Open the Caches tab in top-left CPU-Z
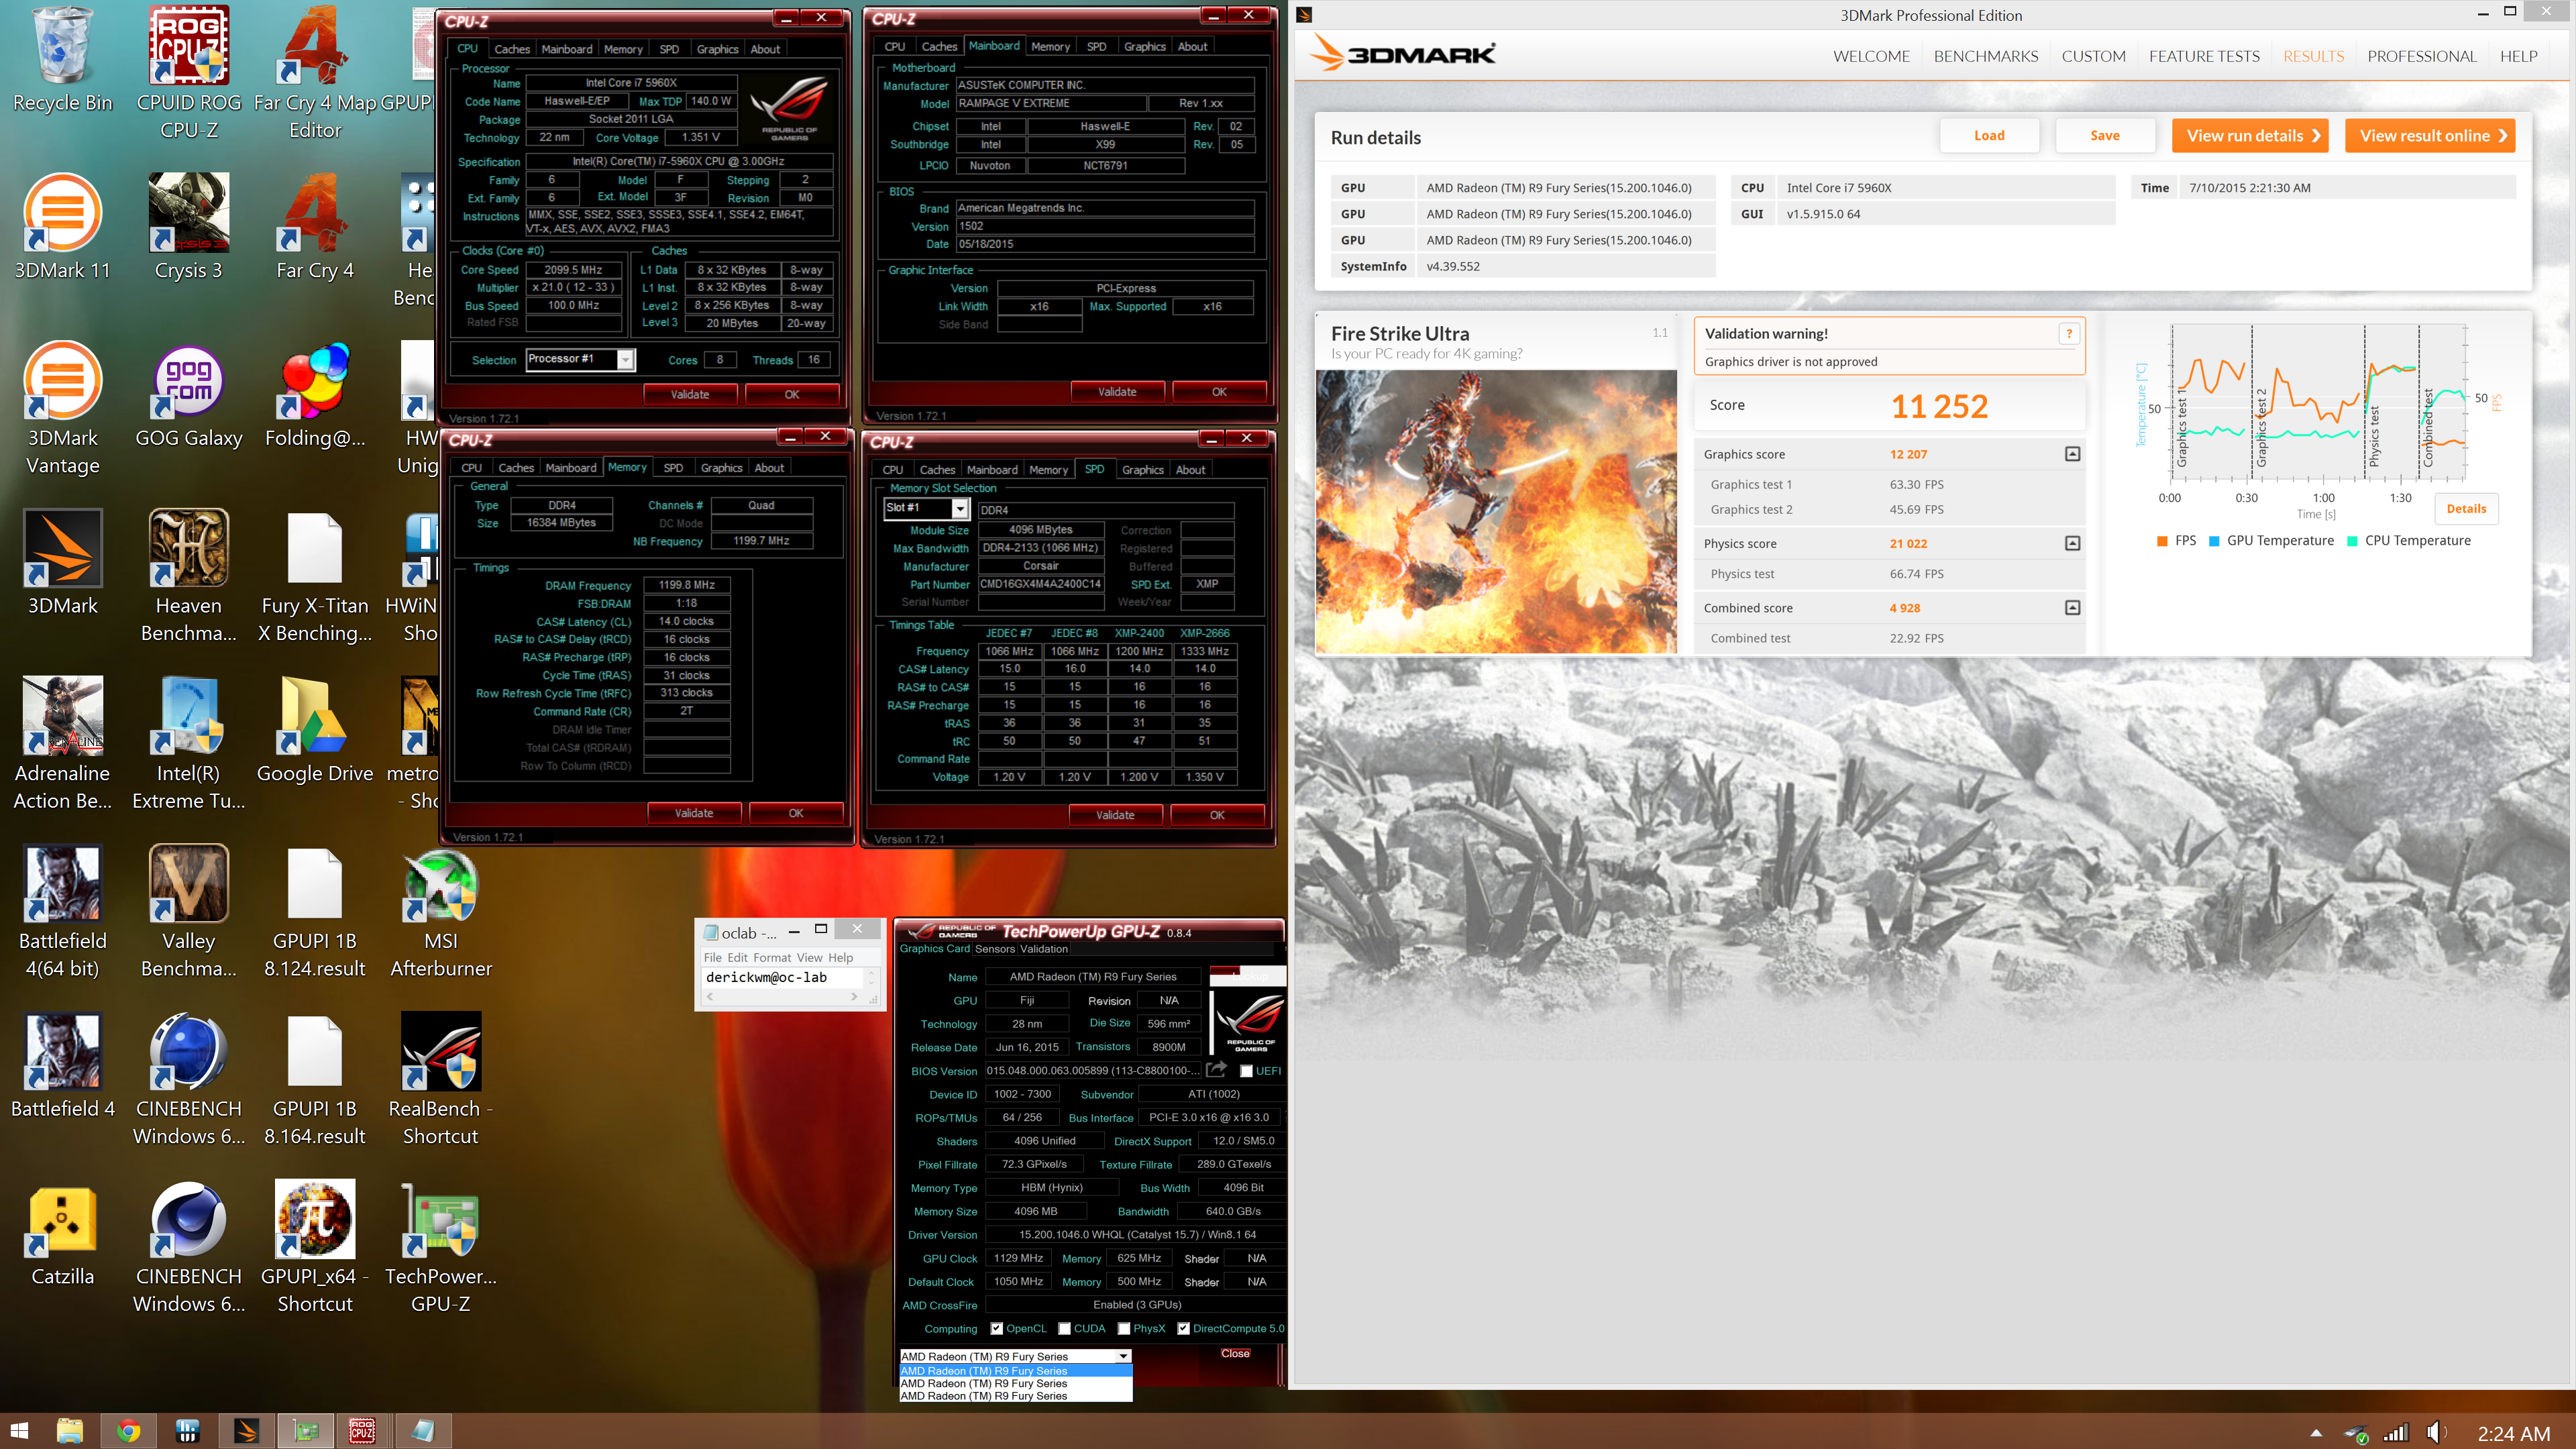2576x1449 pixels. tap(512, 49)
